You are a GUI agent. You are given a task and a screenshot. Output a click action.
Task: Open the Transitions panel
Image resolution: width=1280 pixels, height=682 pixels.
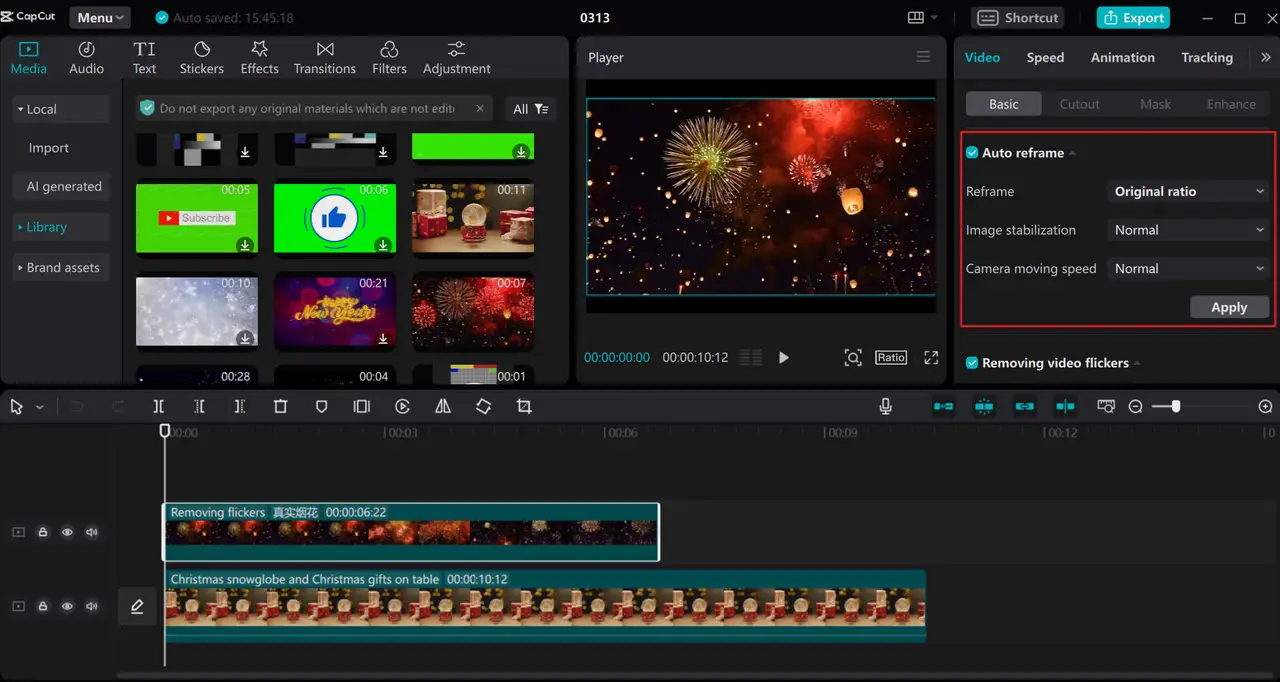(x=324, y=58)
